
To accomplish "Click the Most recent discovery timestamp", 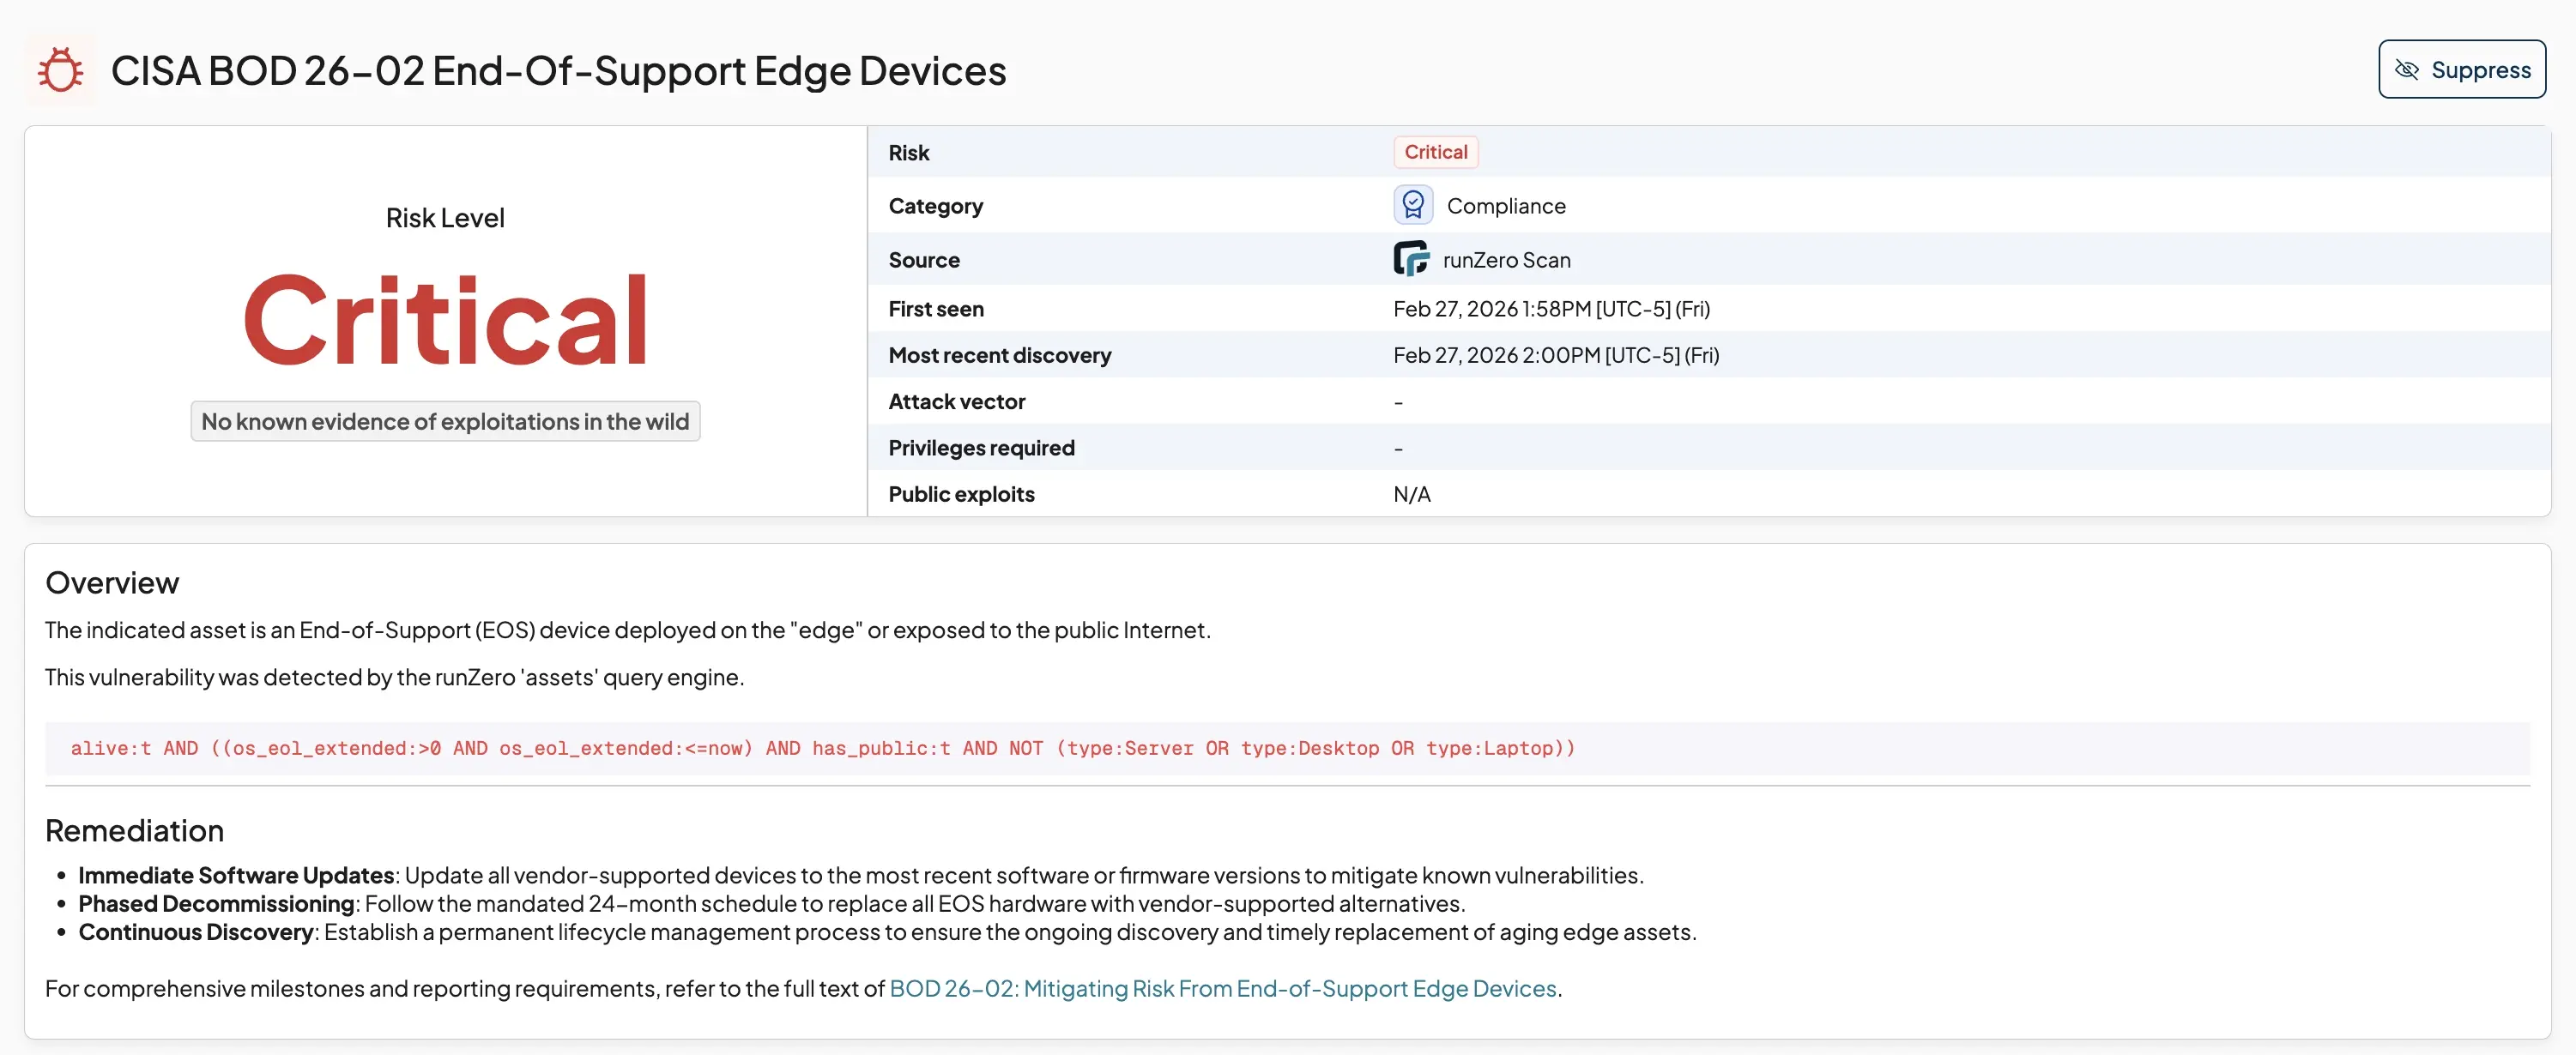I will pyautogui.click(x=1555, y=355).
